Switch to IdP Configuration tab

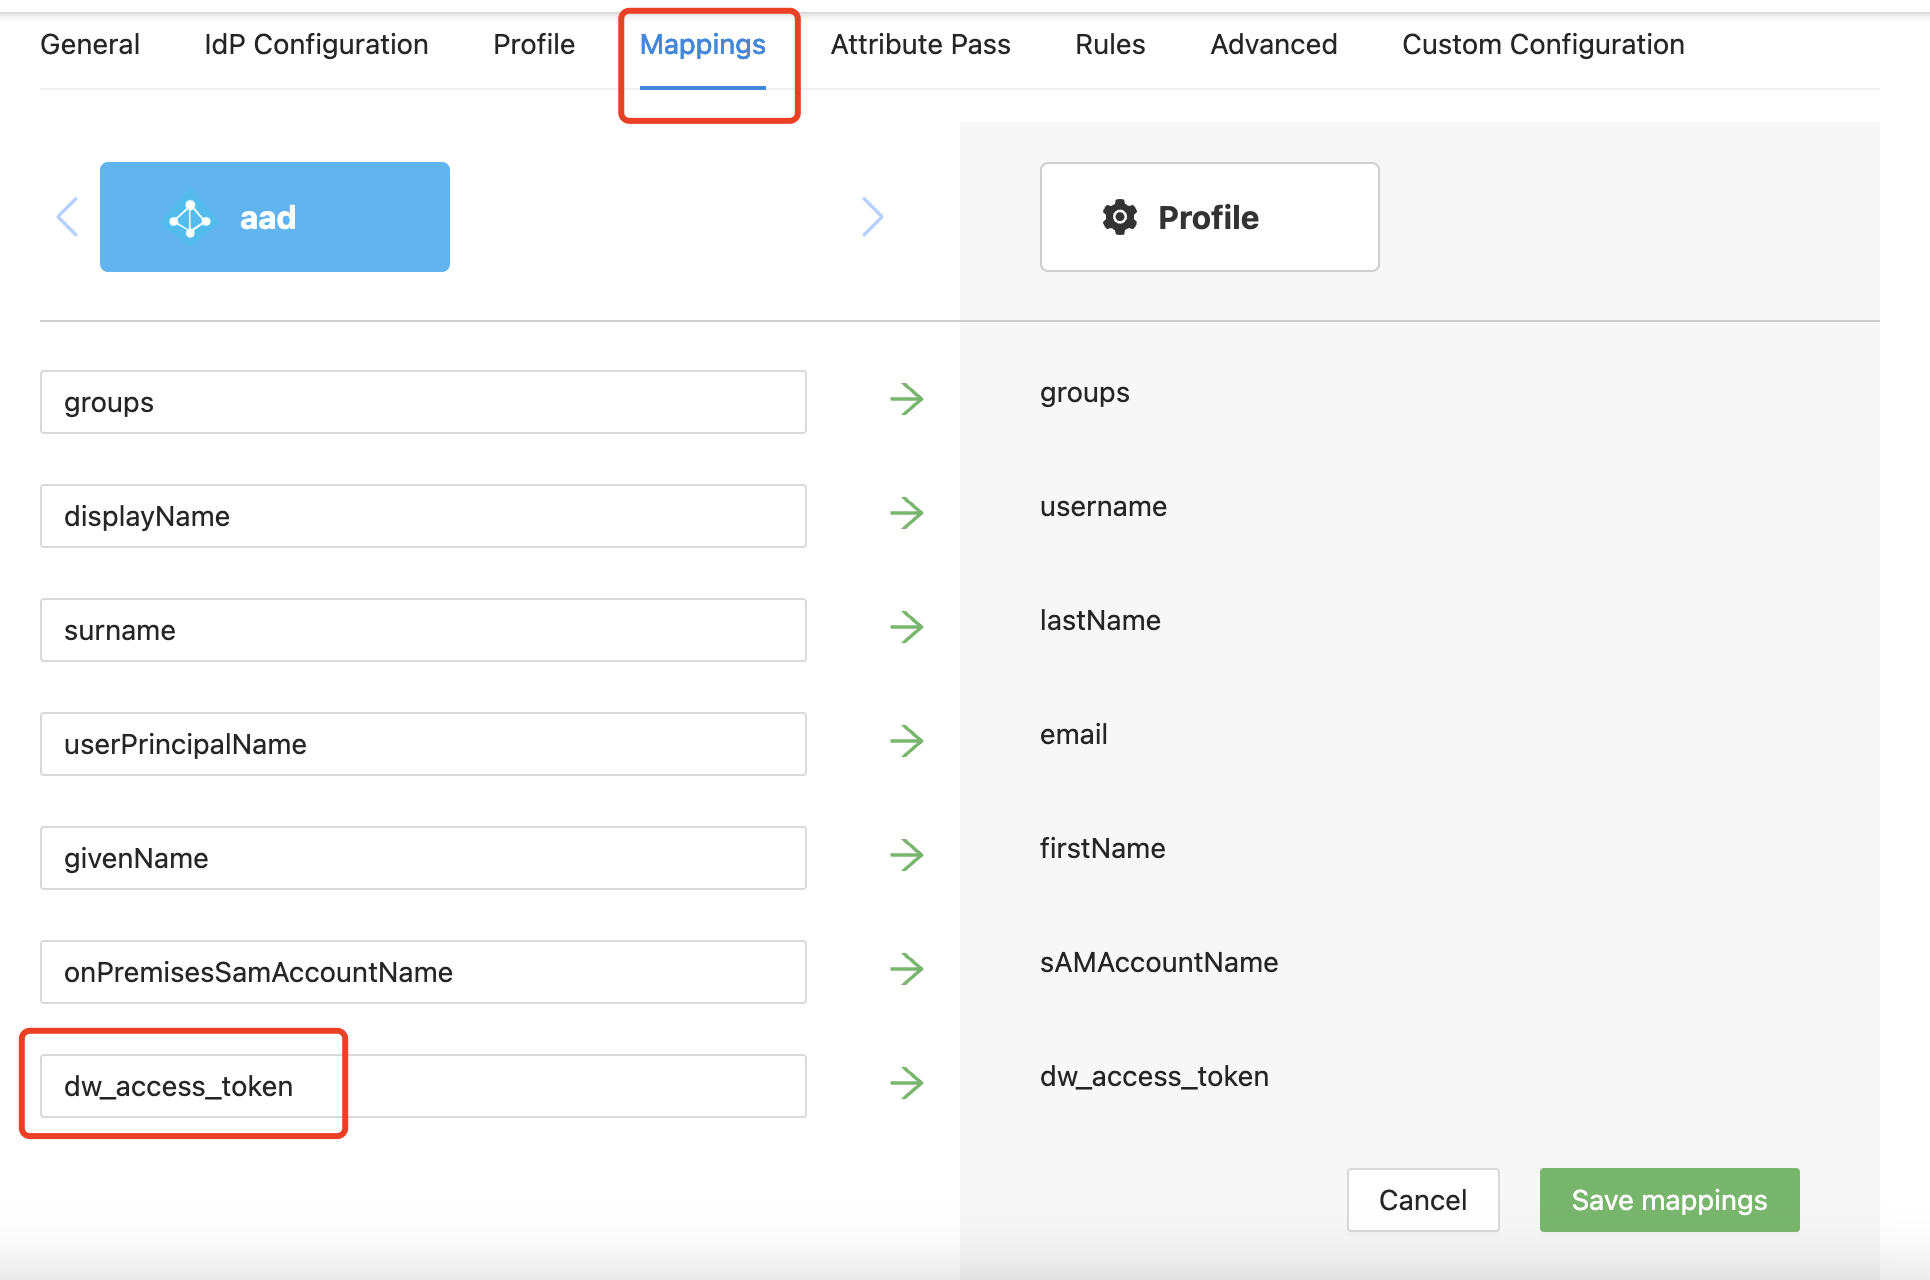tap(316, 45)
